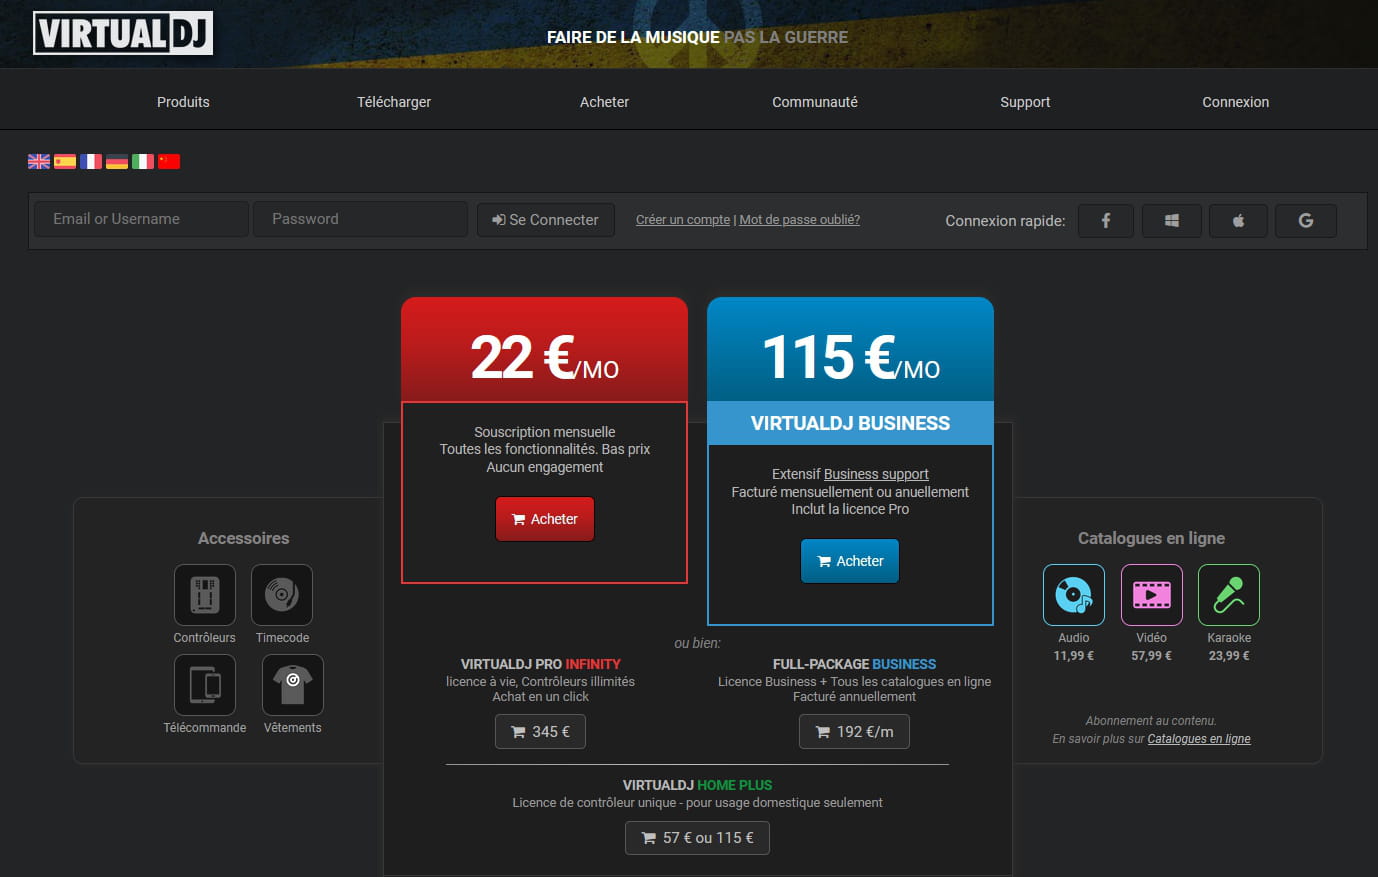This screenshot has width=1378, height=877.
Task: Log in quickly with Windows account
Action: point(1172,221)
